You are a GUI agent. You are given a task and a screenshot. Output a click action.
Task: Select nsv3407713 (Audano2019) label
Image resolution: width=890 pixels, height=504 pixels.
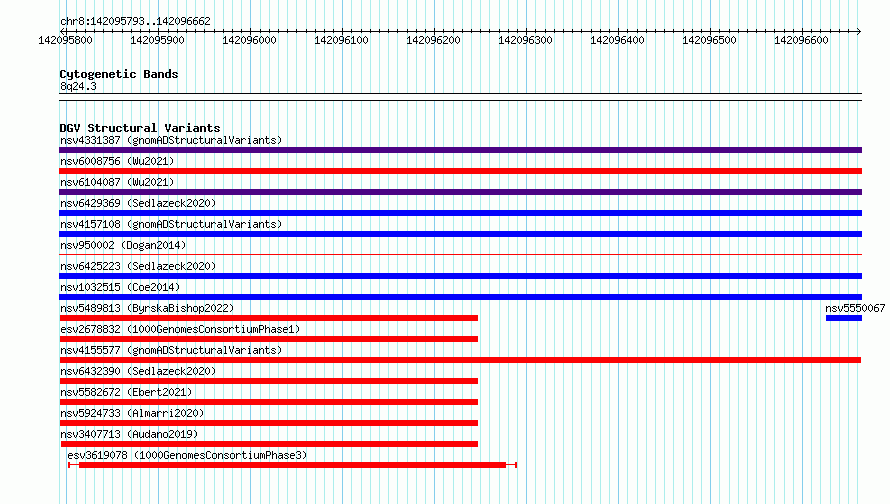coord(129,434)
